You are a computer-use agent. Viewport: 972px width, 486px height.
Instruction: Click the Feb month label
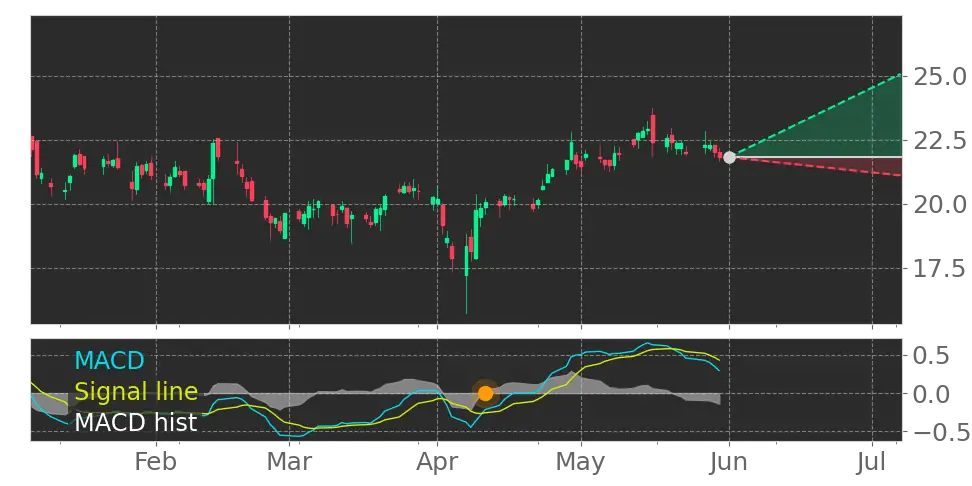pos(156,462)
